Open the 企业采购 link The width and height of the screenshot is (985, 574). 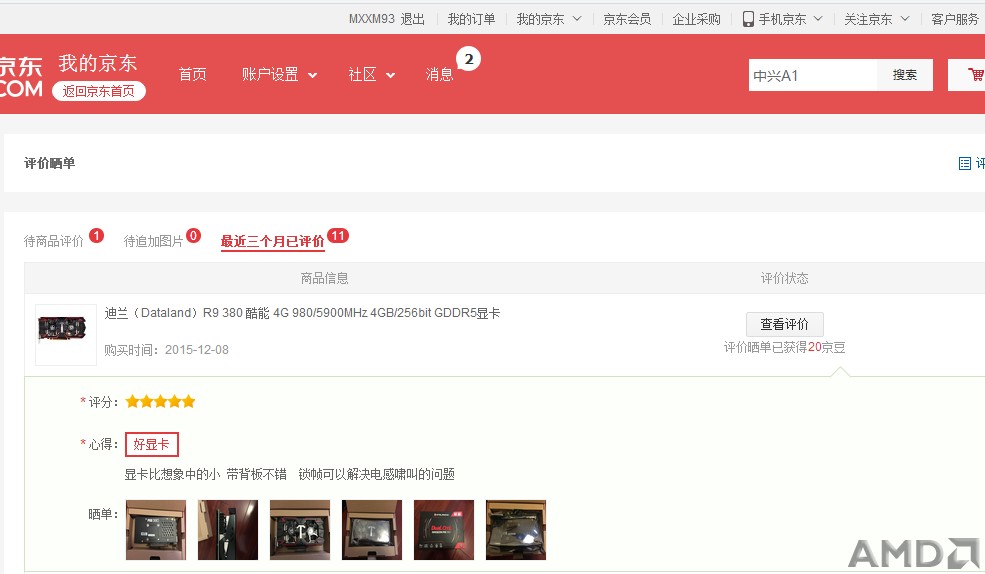point(696,19)
